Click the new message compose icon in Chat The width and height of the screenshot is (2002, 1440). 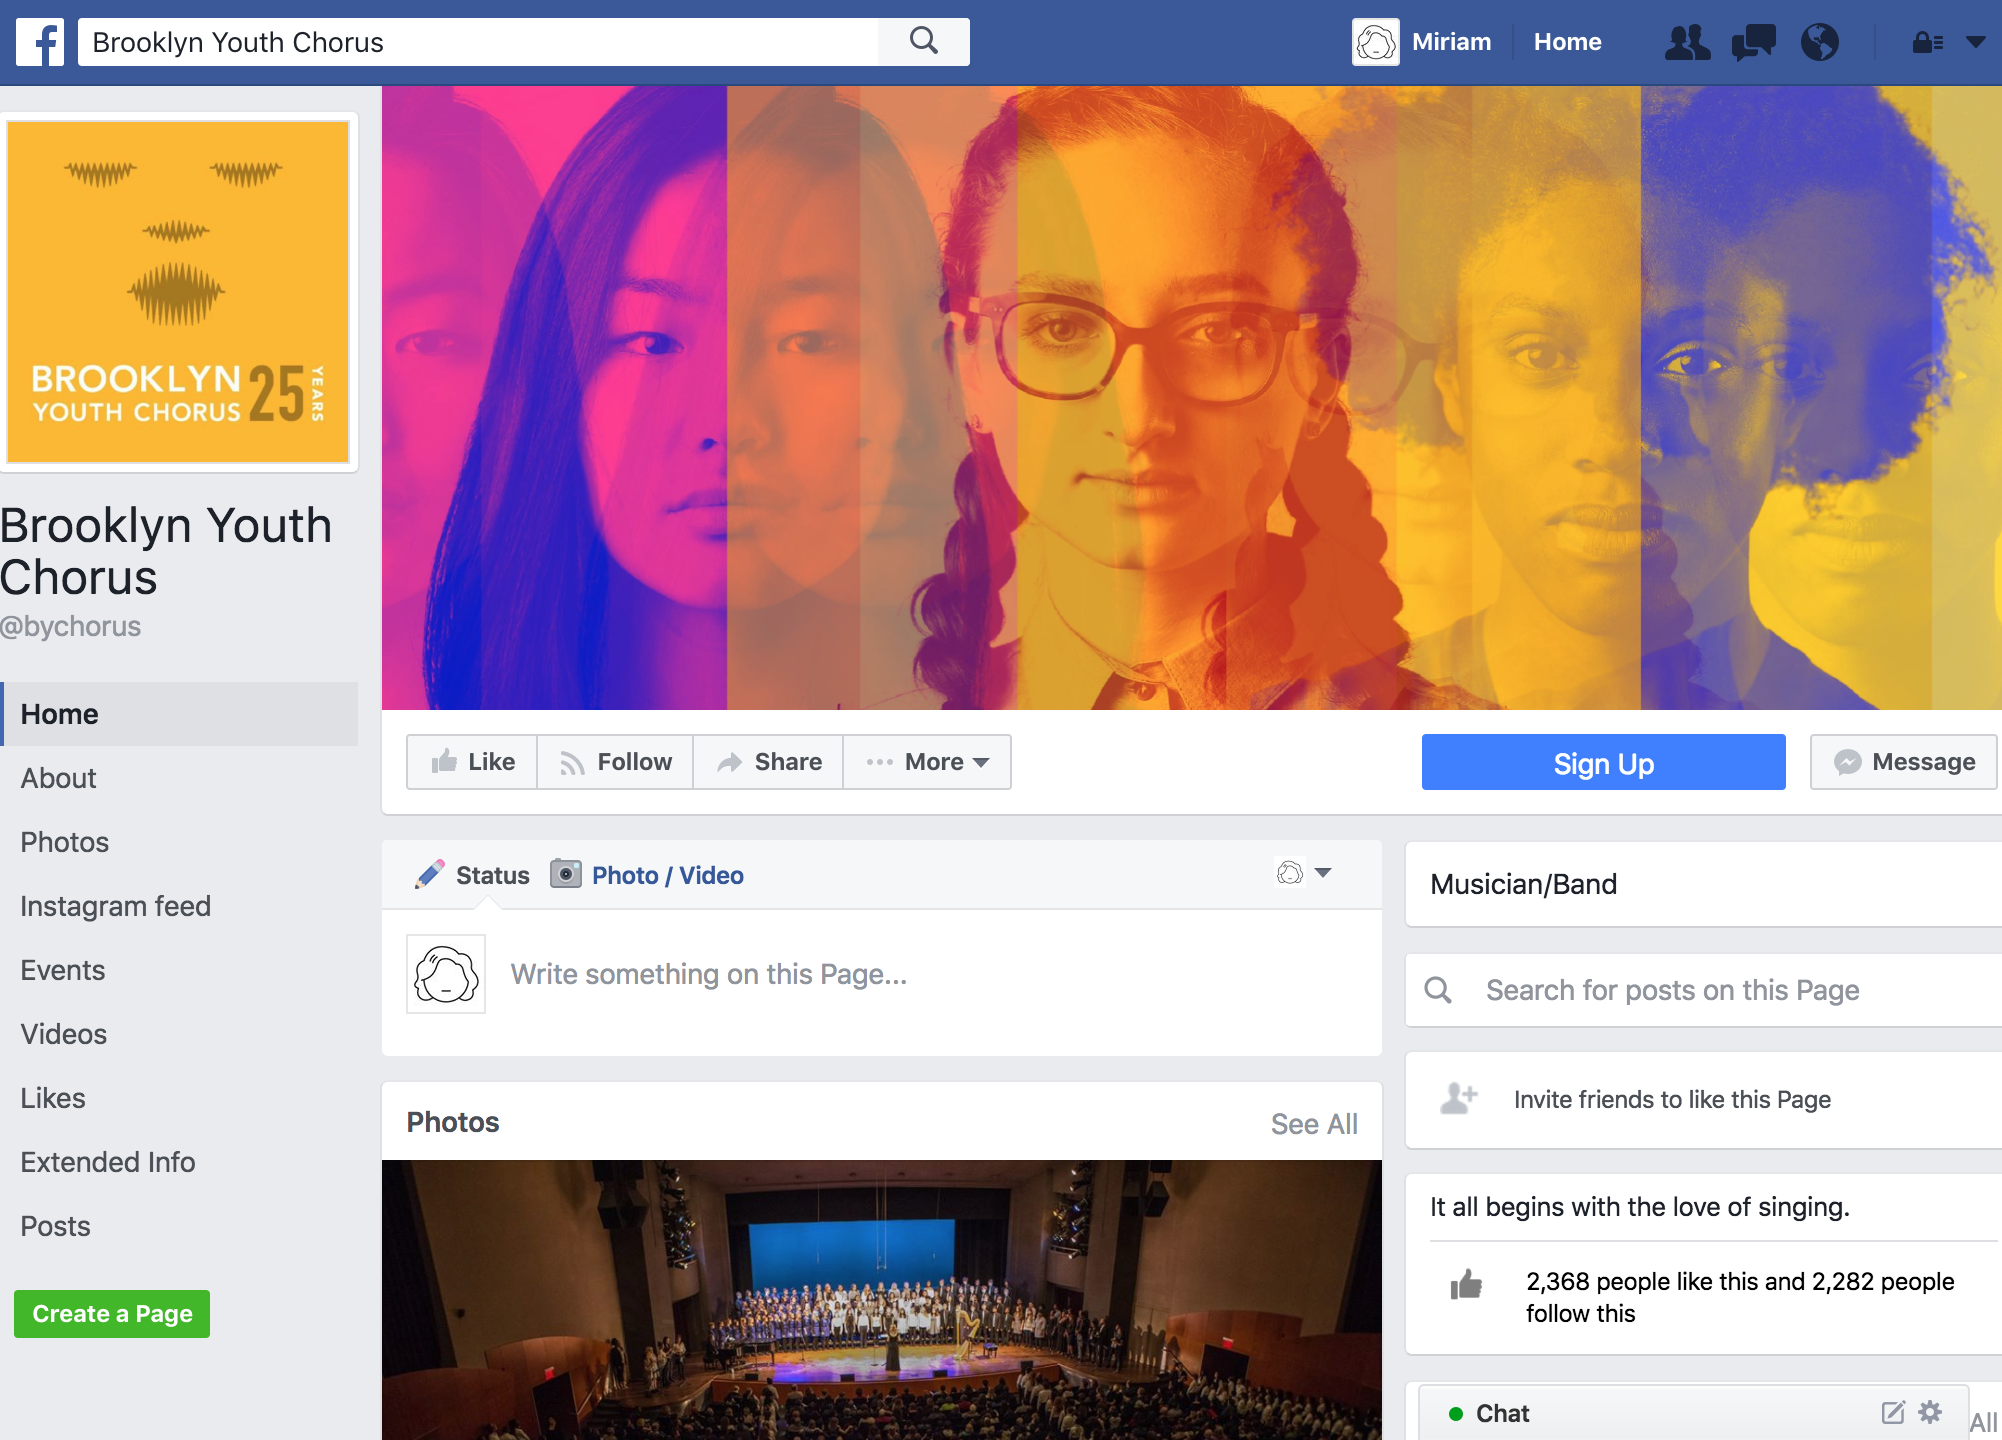click(x=1893, y=1412)
